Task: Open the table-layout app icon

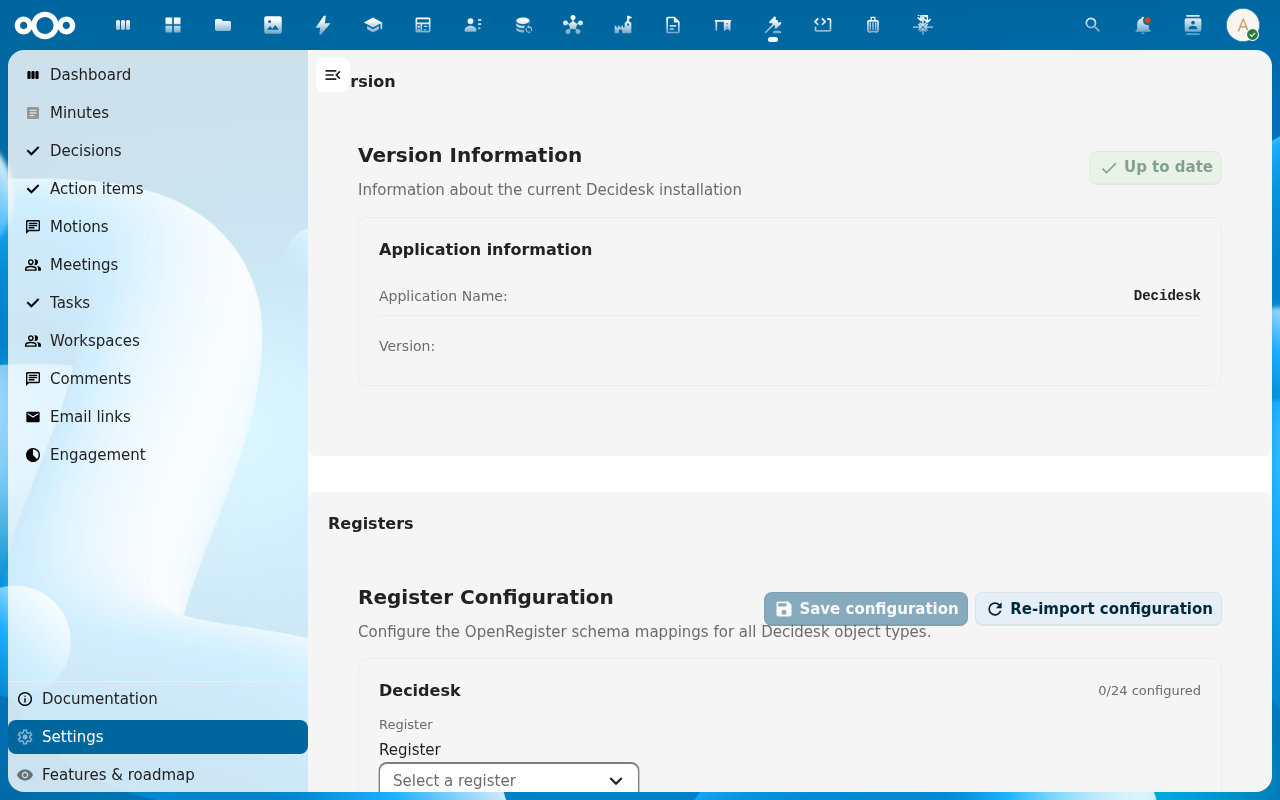Action: pyautogui.click(x=423, y=25)
